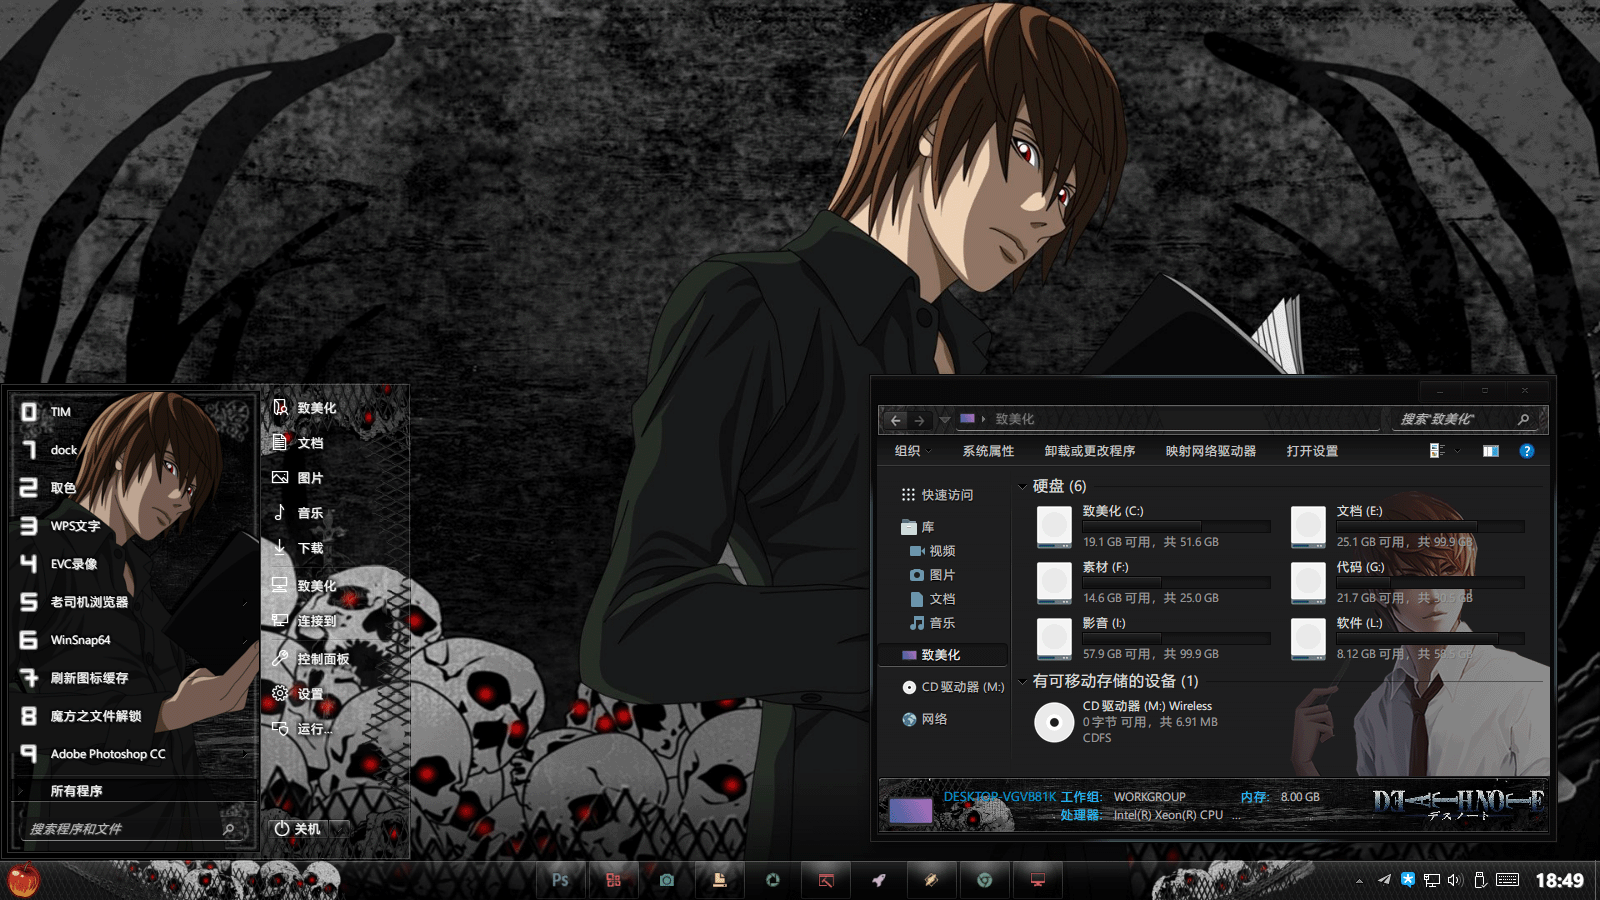Open Chrome browser icon on taskbar
Viewport: 1600px width, 900px height.
(985, 880)
